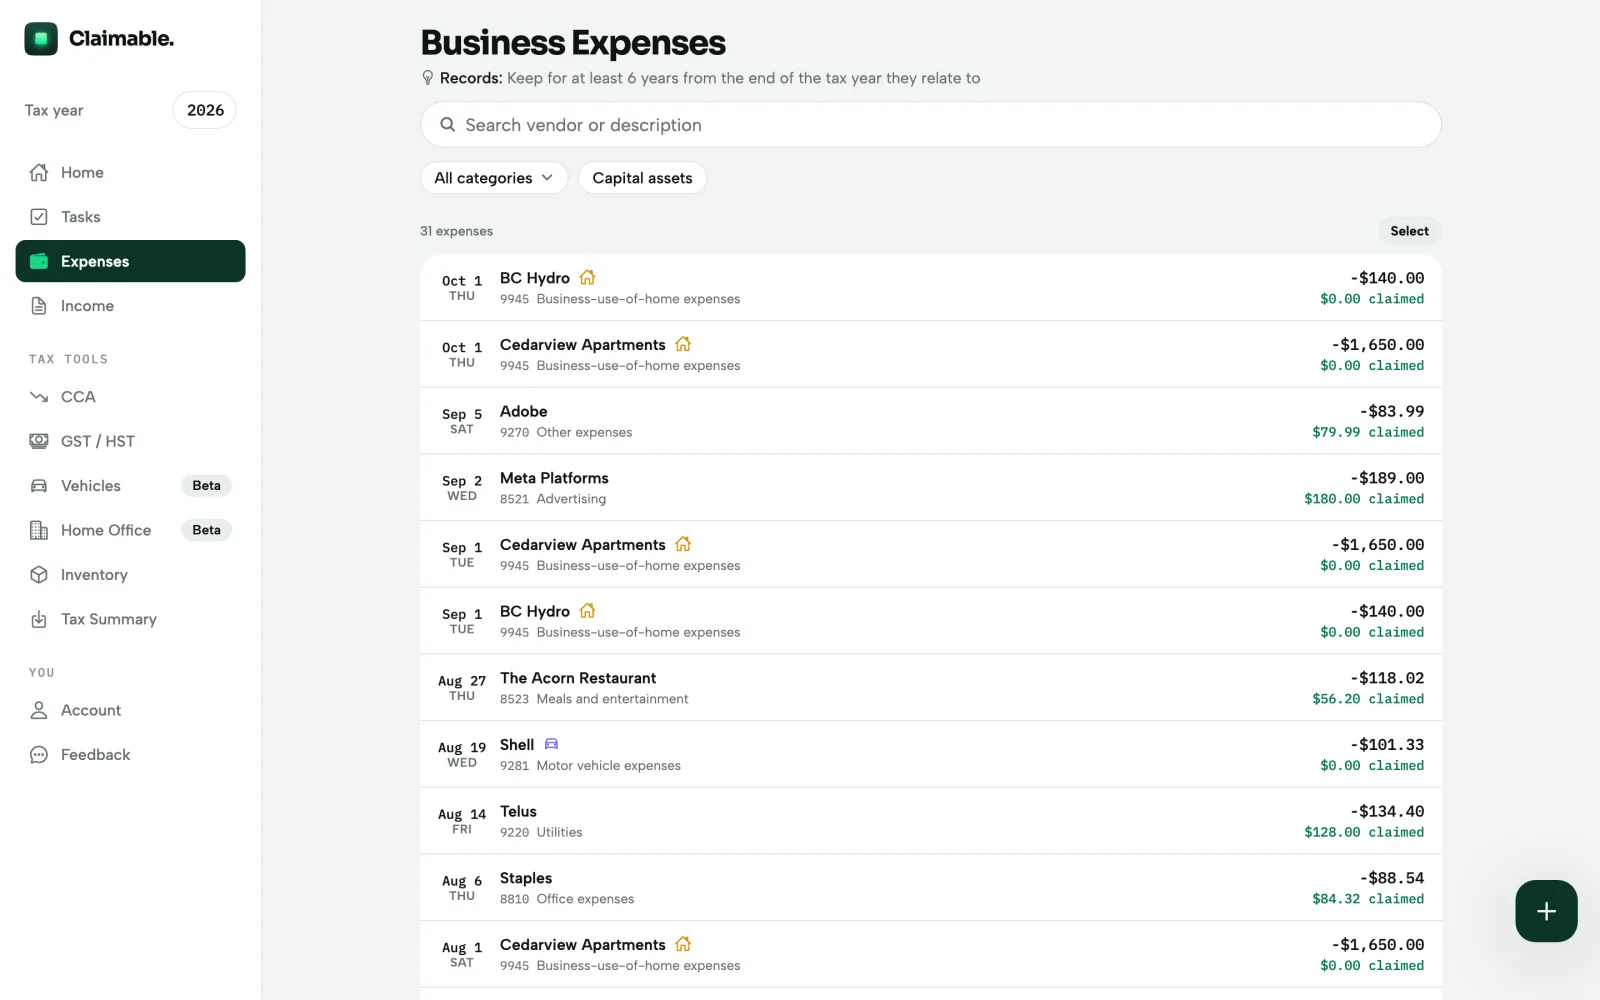Open the All categories dropdown
1600x1000 pixels.
pos(494,178)
